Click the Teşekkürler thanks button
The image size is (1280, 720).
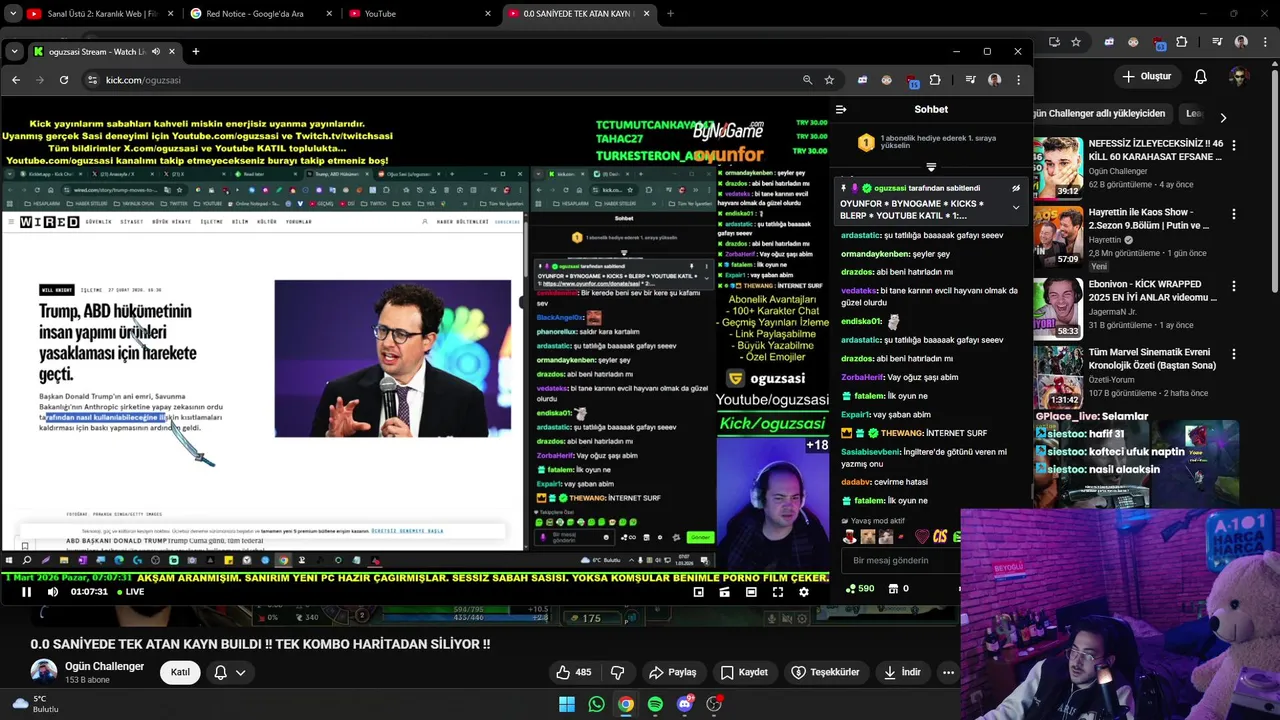(x=826, y=672)
